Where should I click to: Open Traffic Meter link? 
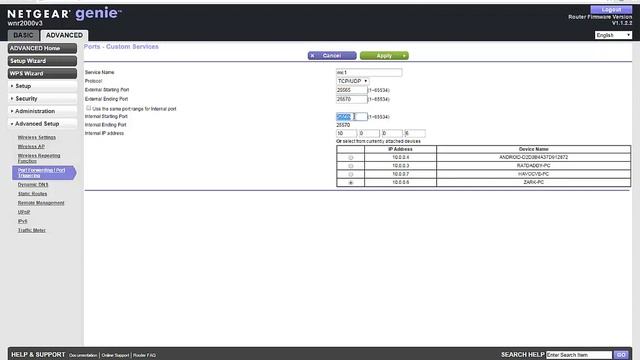click(x=31, y=230)
